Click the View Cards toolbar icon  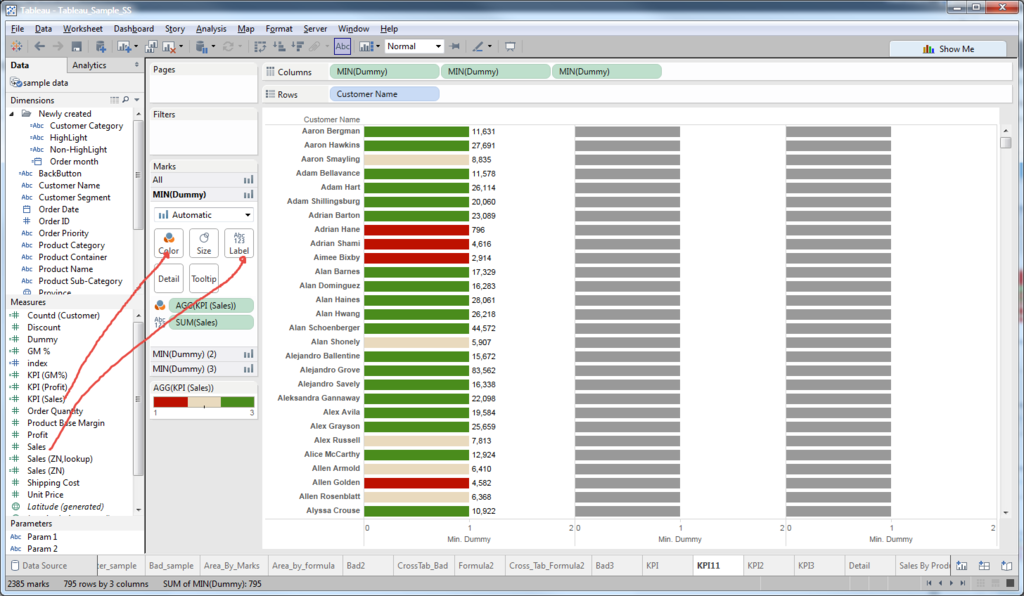[366, 46]
